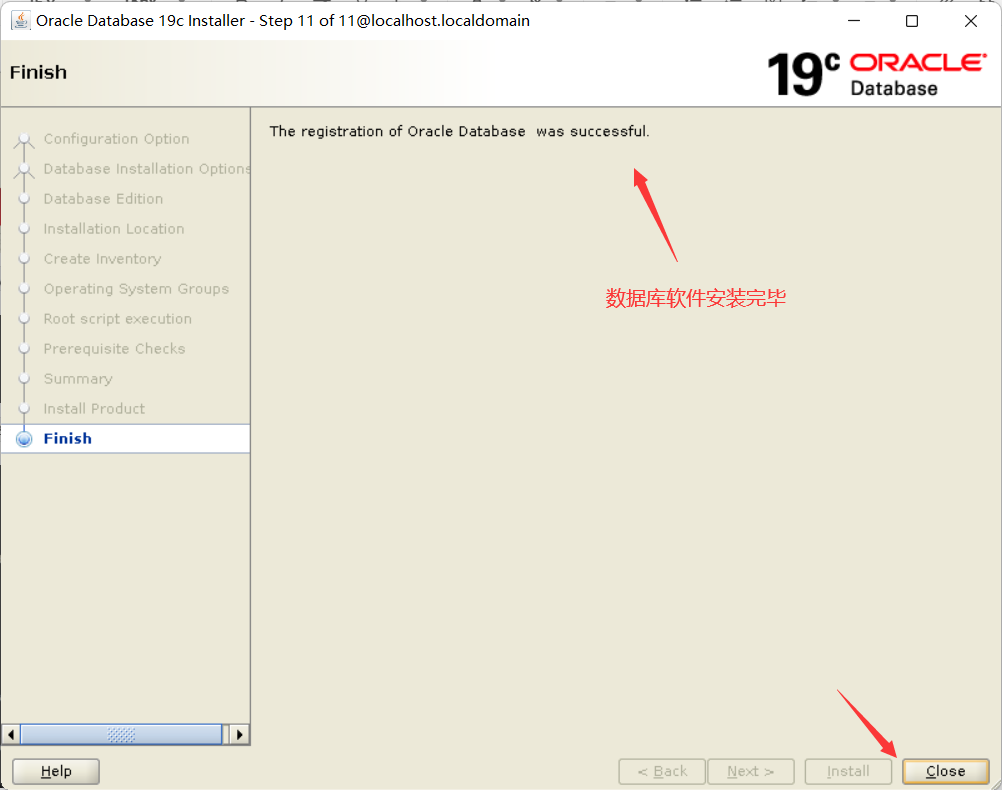Click the Oracle 19c Database logo
The width and height of the screenshot is (1002, 790).
(876, 74)
